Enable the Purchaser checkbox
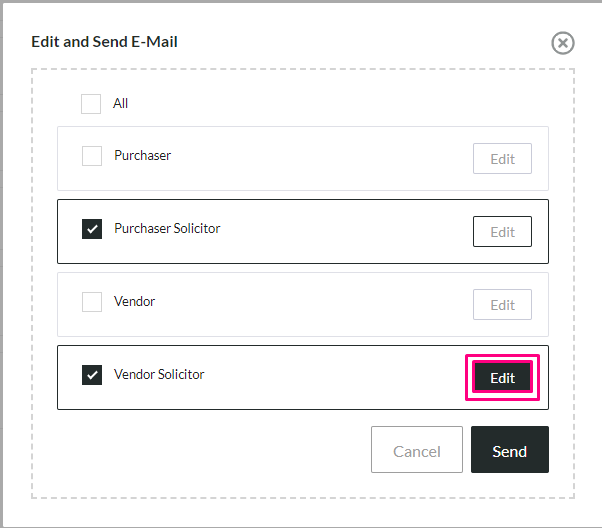 pos(92,156)
